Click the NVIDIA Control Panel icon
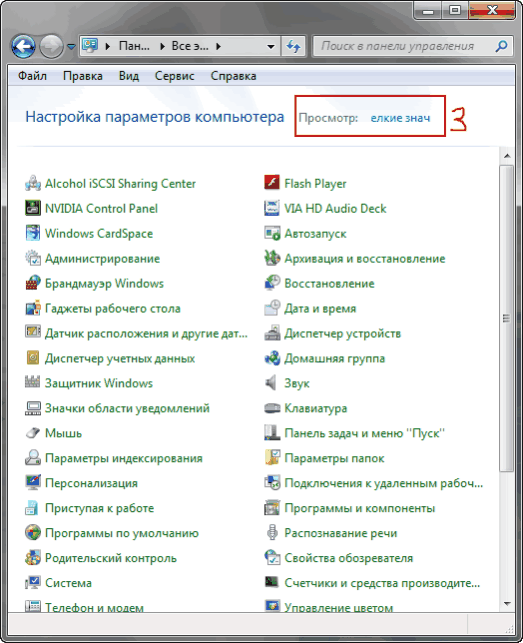Image resolution: width=523 pixels, height=643 pixels. pyautogui.click(x=33, y=208)
